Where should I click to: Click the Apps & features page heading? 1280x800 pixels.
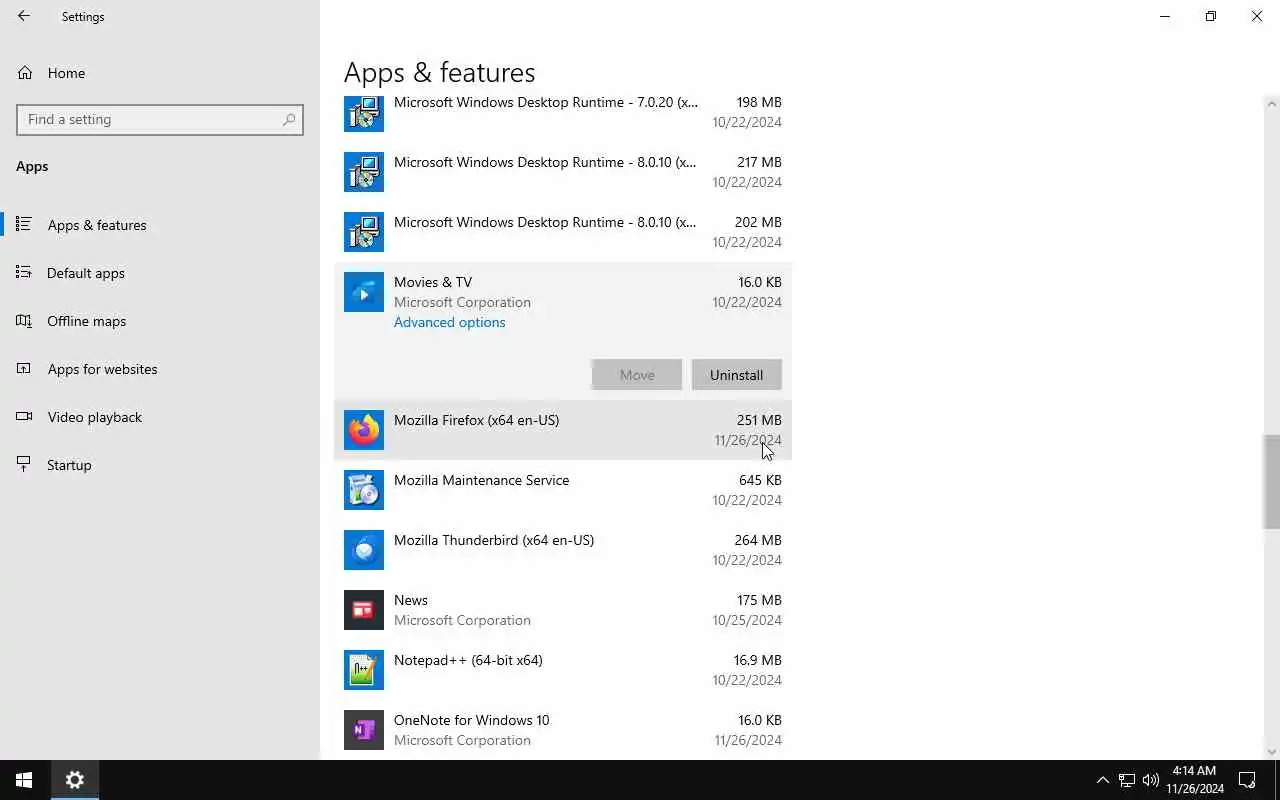point(440,72)
